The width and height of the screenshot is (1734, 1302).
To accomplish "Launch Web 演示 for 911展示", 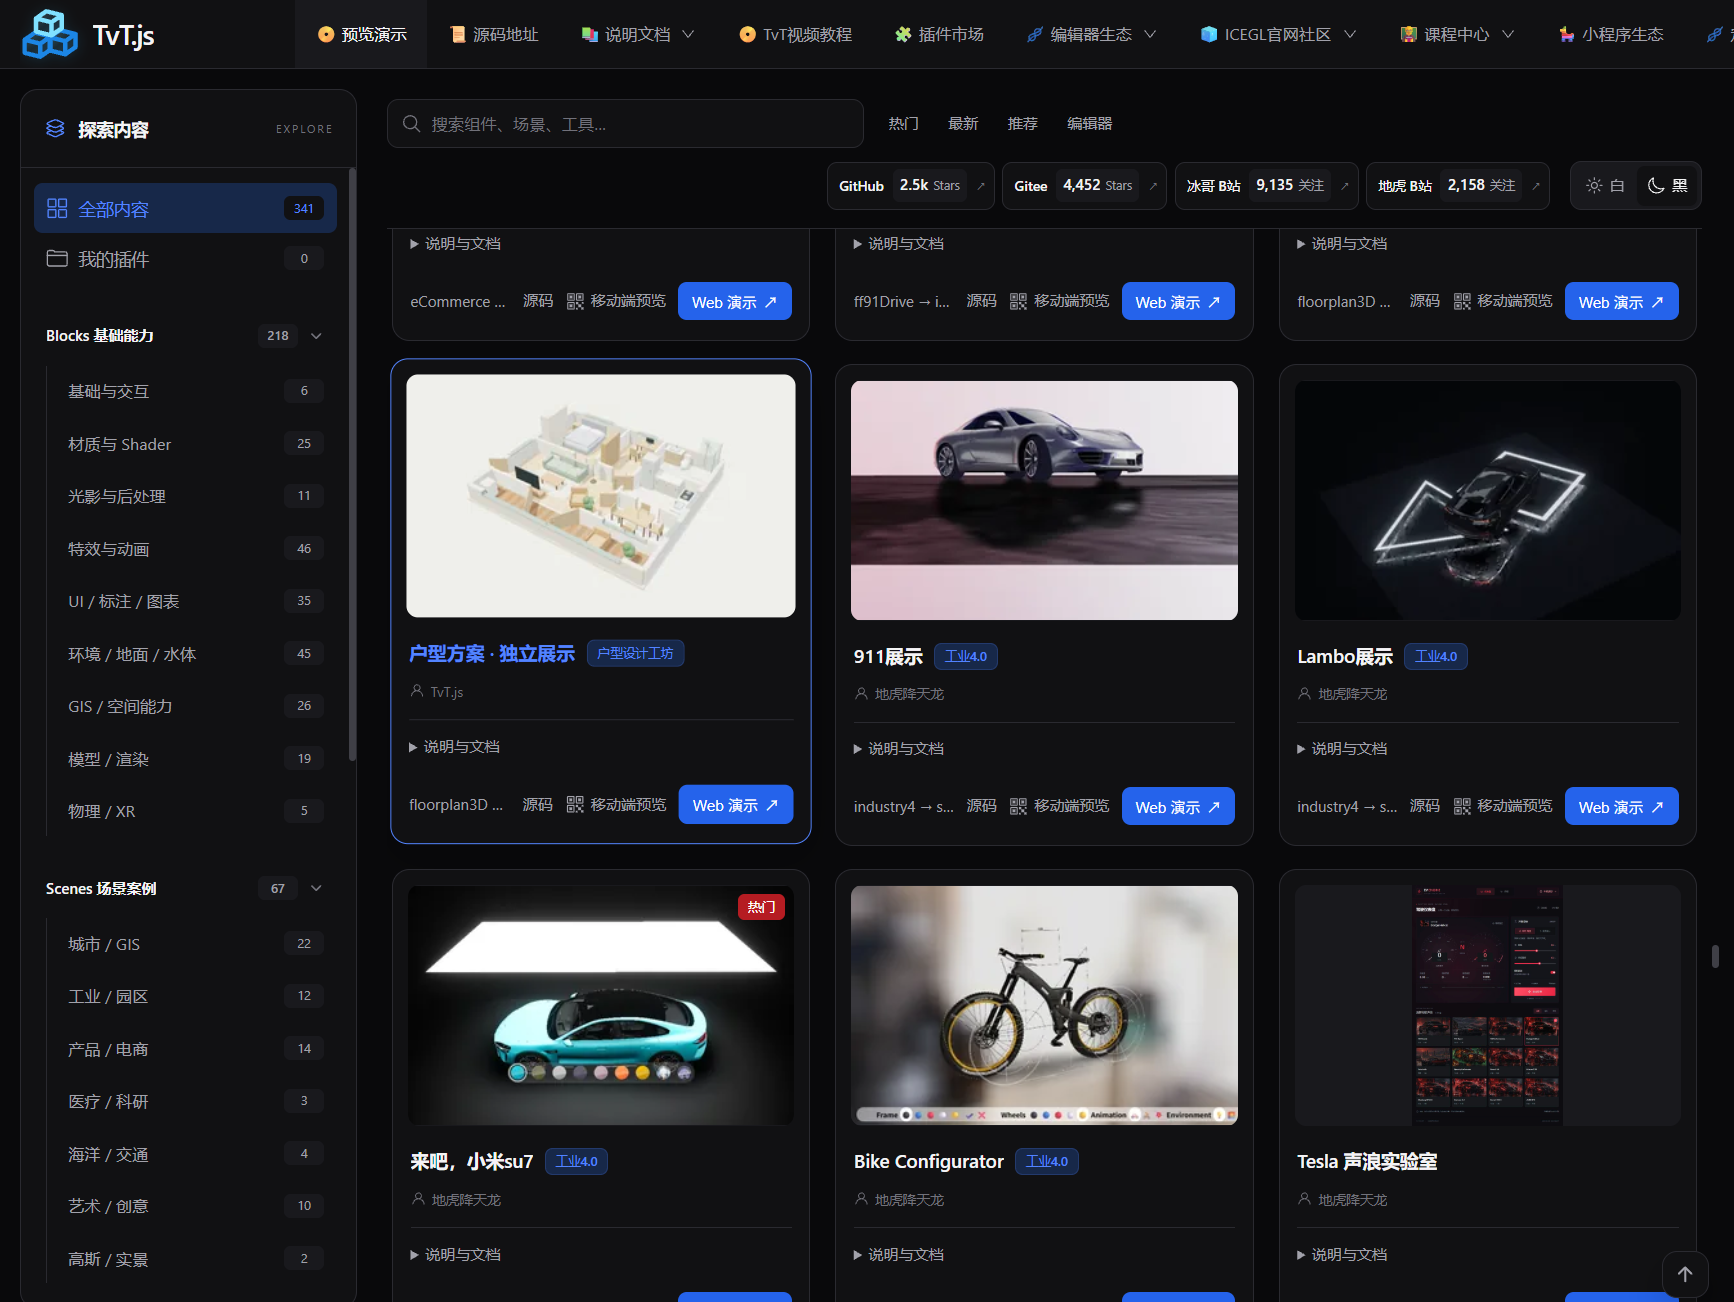I will pos(1178,806).
